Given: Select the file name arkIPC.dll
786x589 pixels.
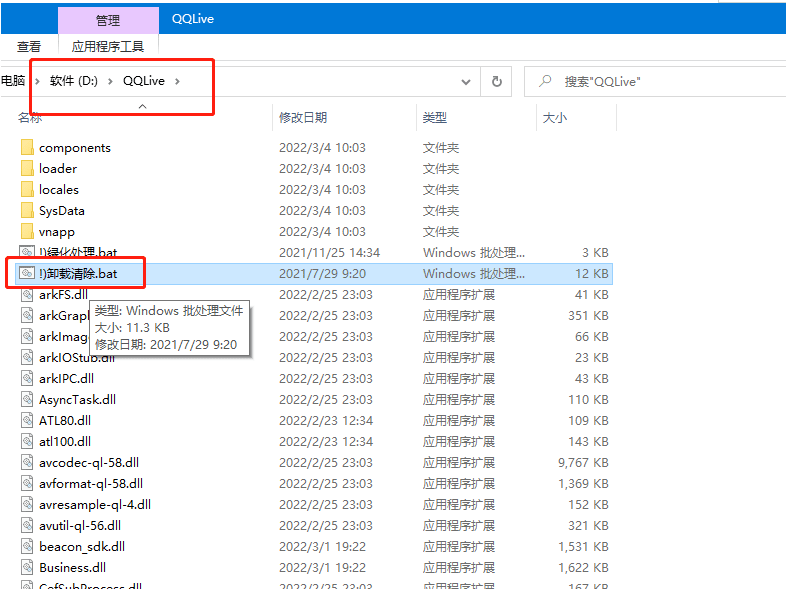Looking at the screenshot, I should point(66,379).
